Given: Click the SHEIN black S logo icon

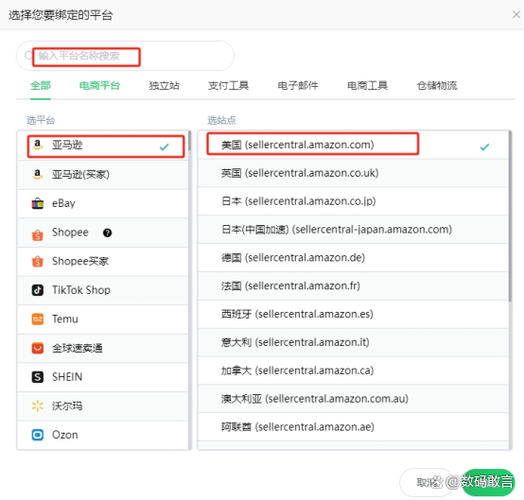Looking at the screenshot, I should [x=37, y=377].
